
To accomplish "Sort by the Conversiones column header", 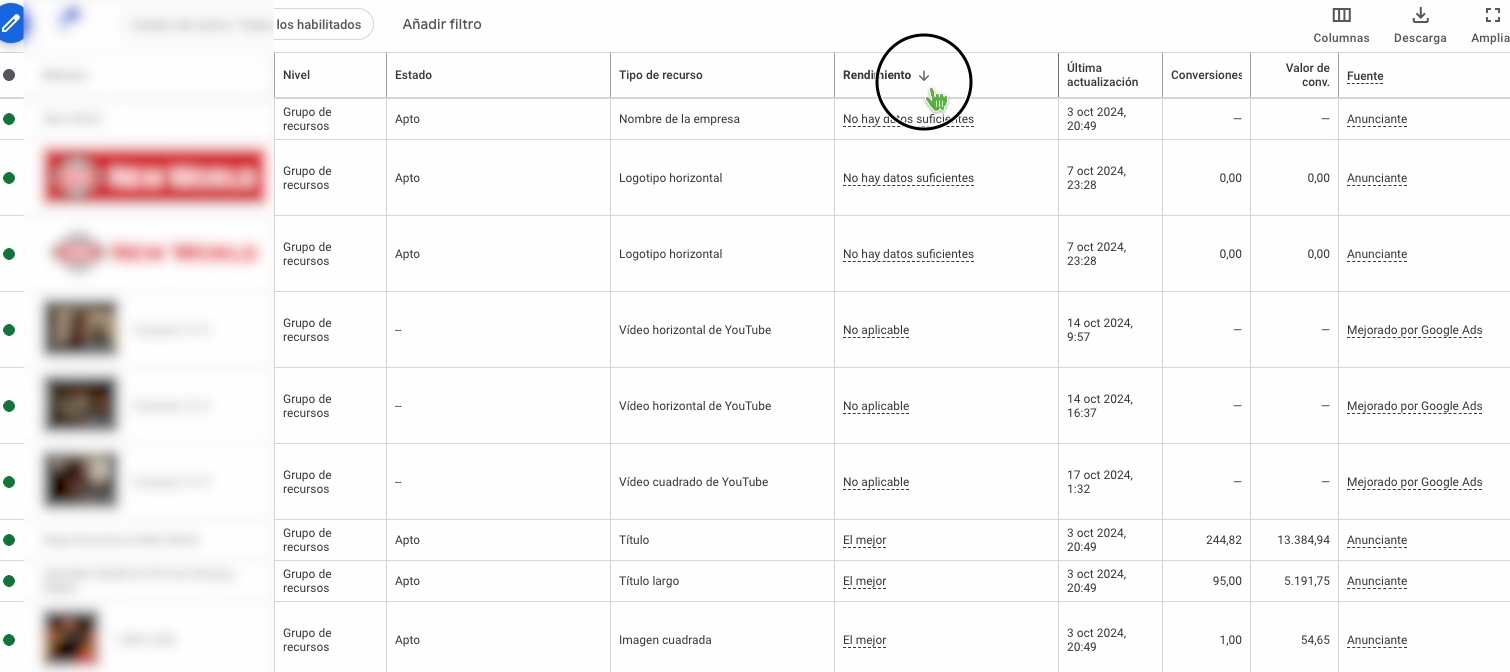I will pos(1206,75).
